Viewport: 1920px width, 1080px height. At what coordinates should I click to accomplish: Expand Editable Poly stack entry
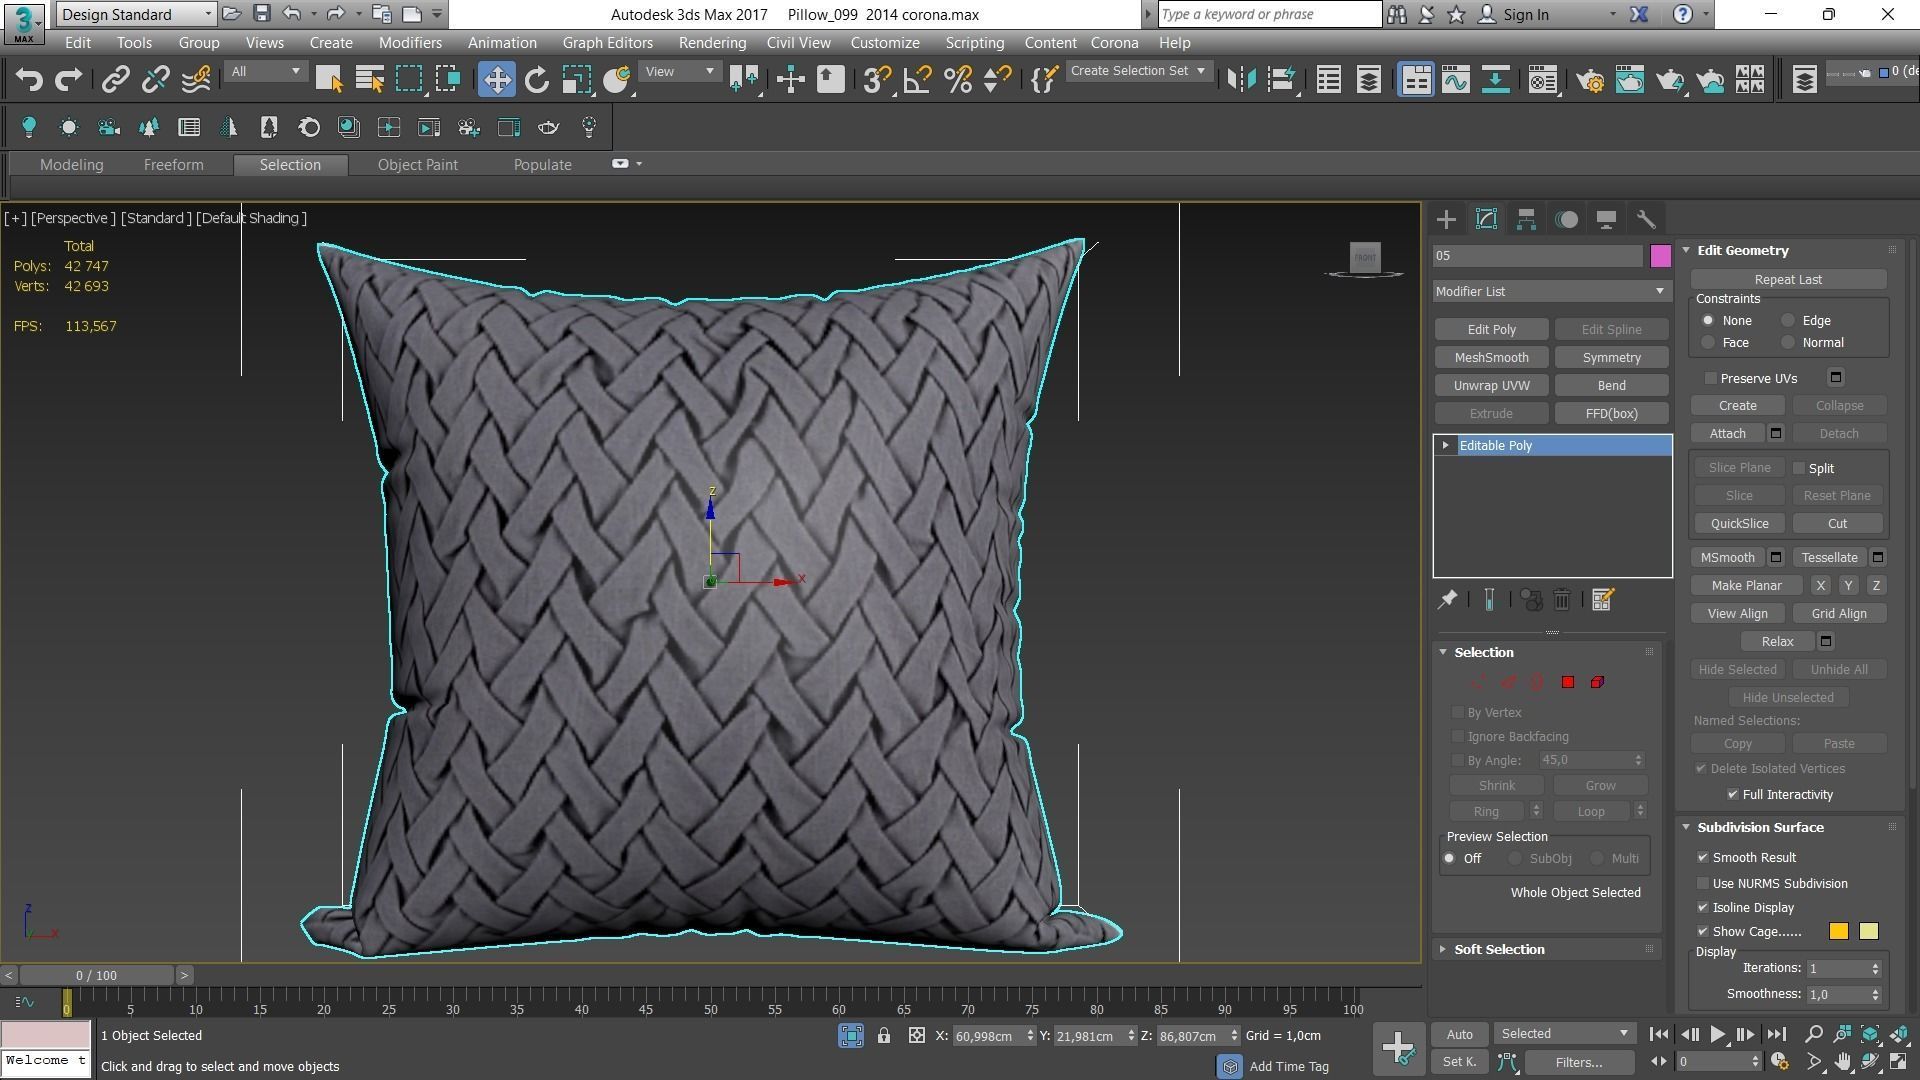pos(1445,446)
